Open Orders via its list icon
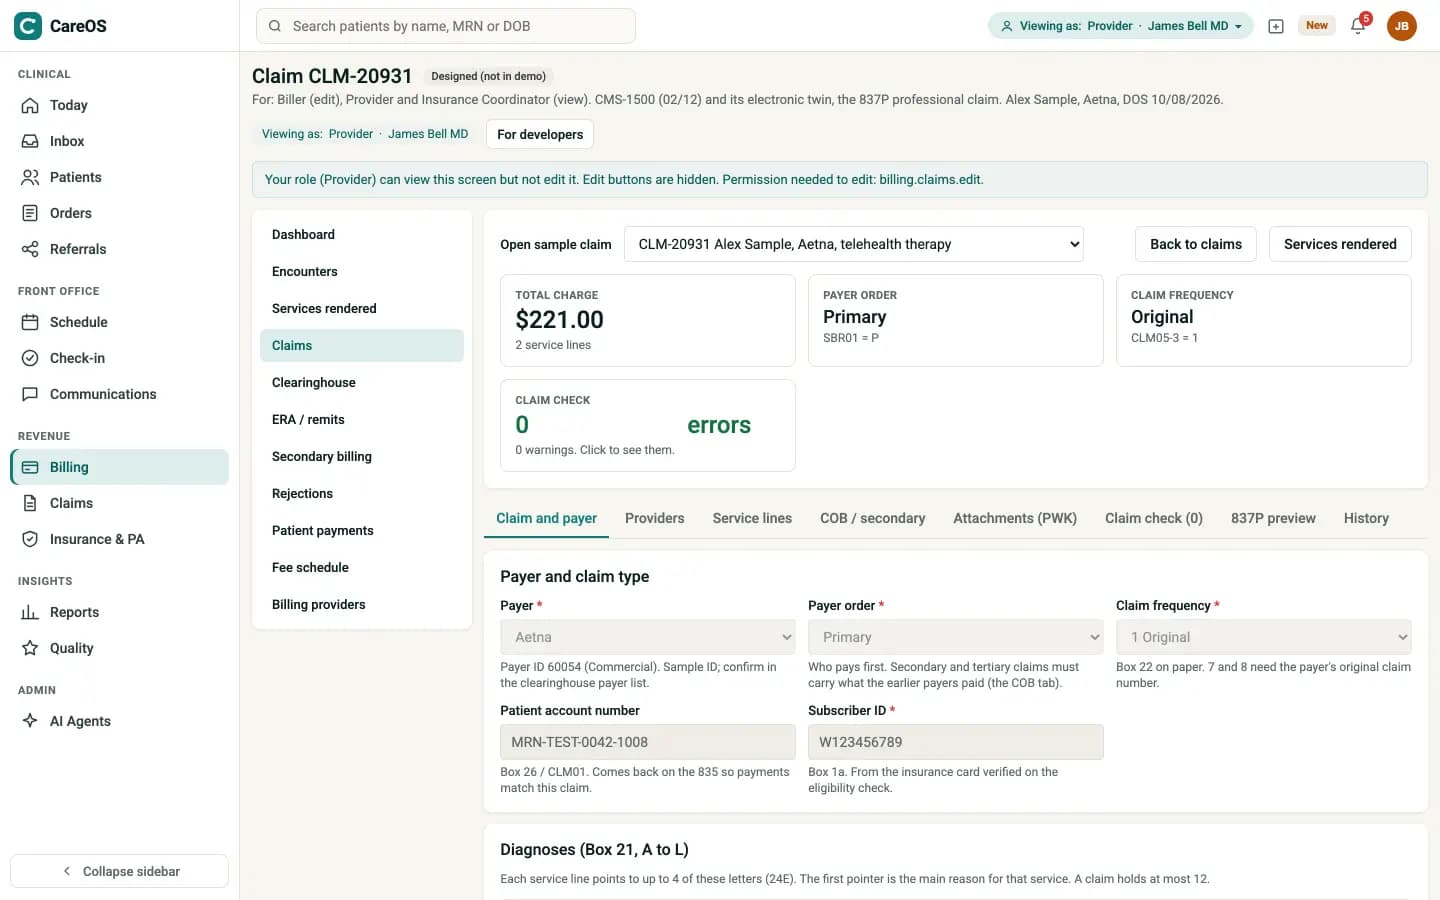The width and height of the screenshot is (1440, 900). pyautogui.click(x=30, y=213)
